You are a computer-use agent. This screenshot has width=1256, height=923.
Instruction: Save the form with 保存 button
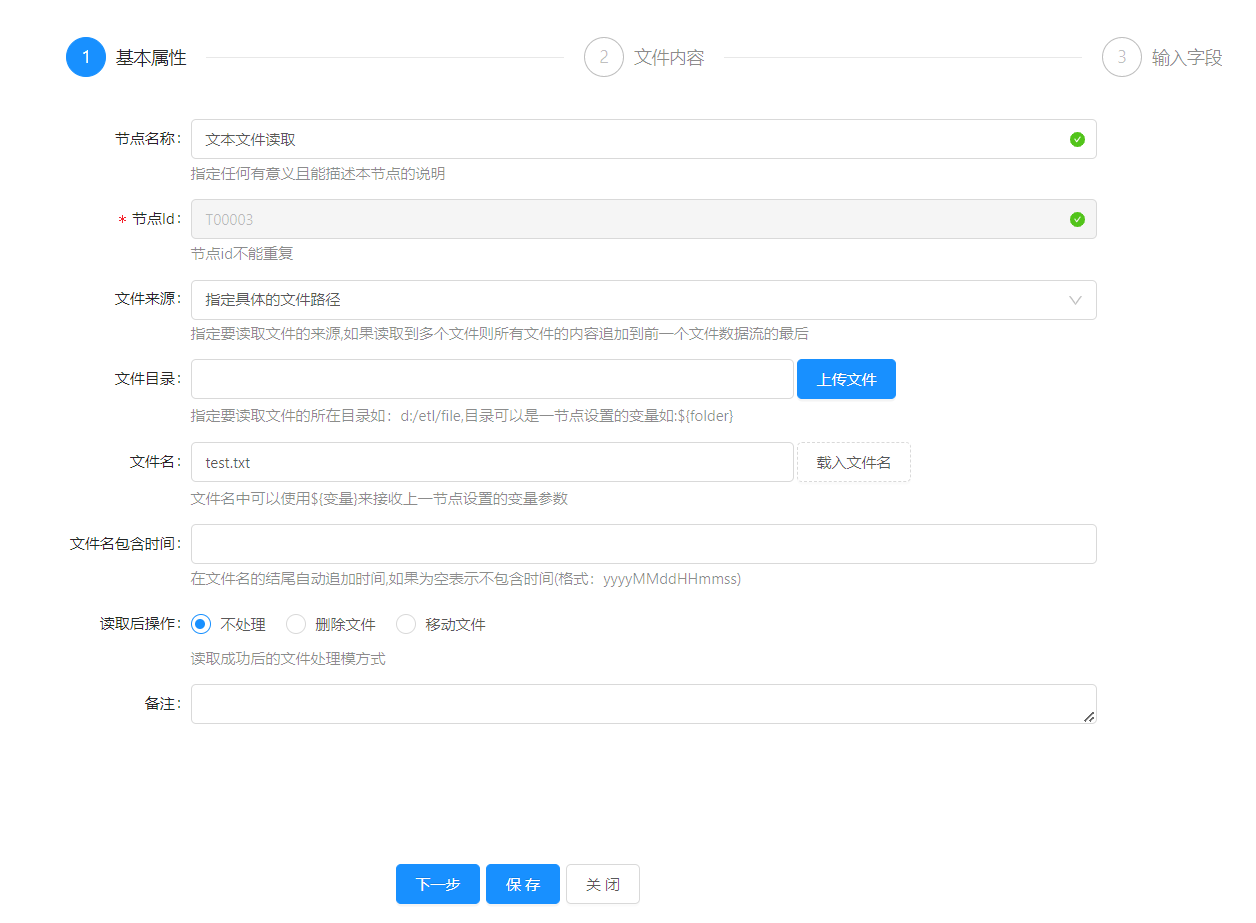point(522,884)
